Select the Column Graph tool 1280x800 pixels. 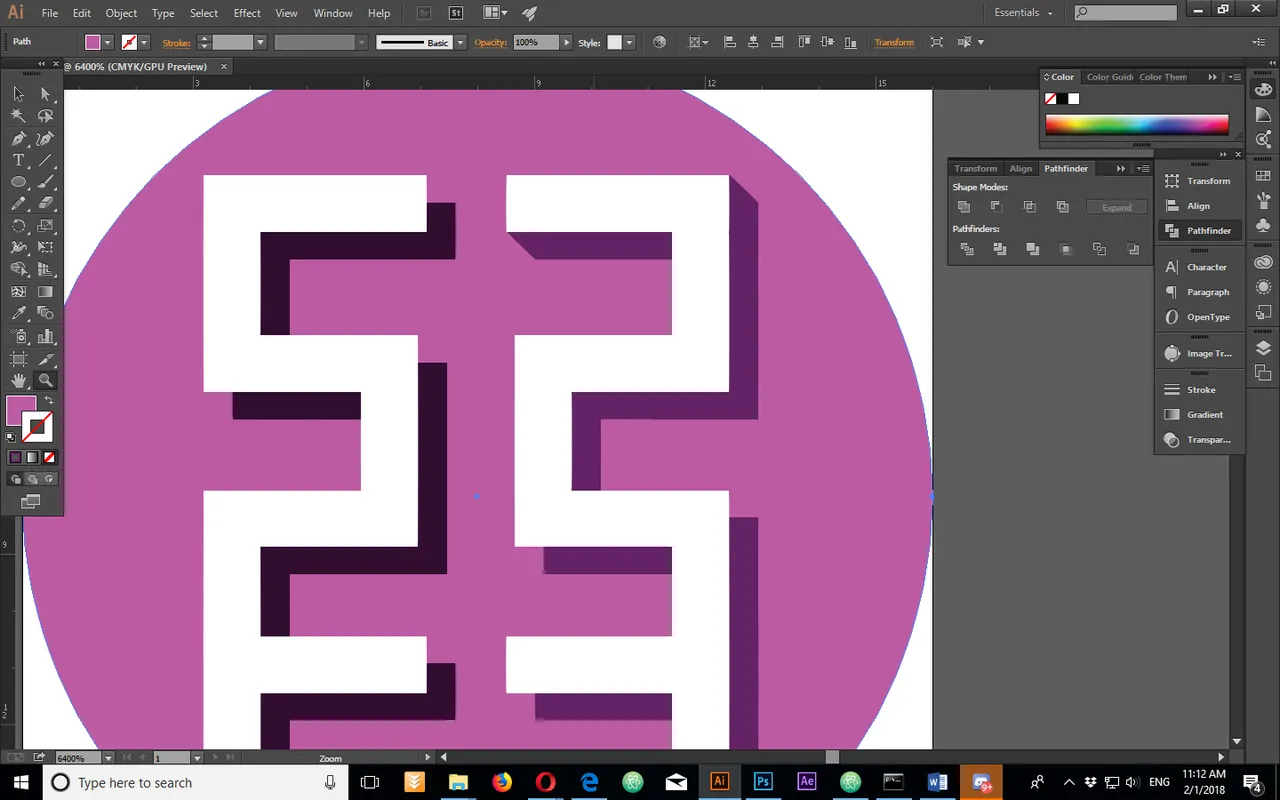pyautogui.click(x=45, y=336)
